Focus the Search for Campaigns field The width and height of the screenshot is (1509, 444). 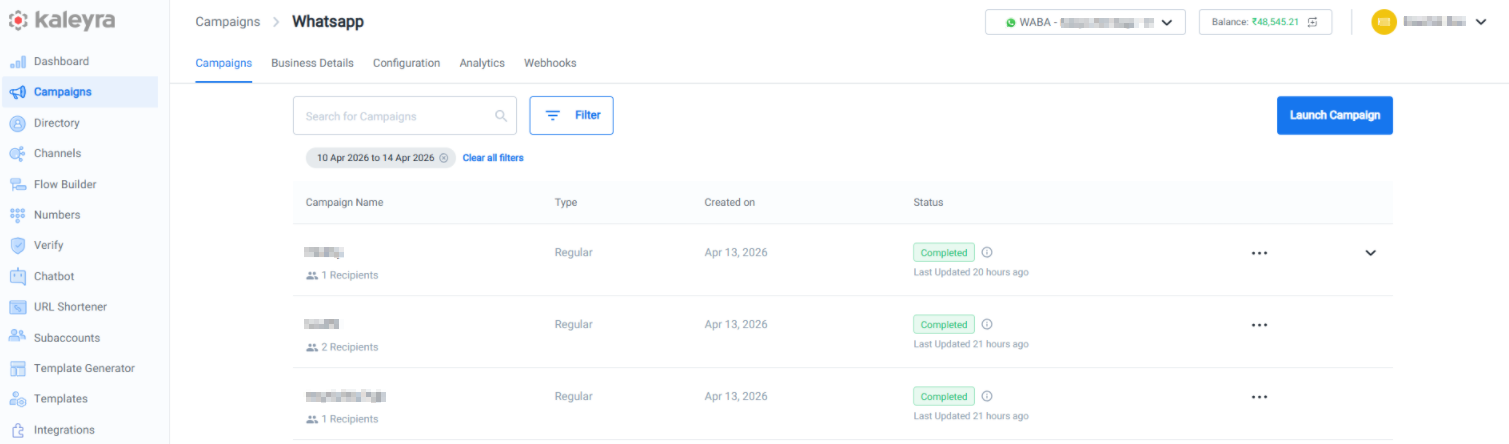(405, 116)
